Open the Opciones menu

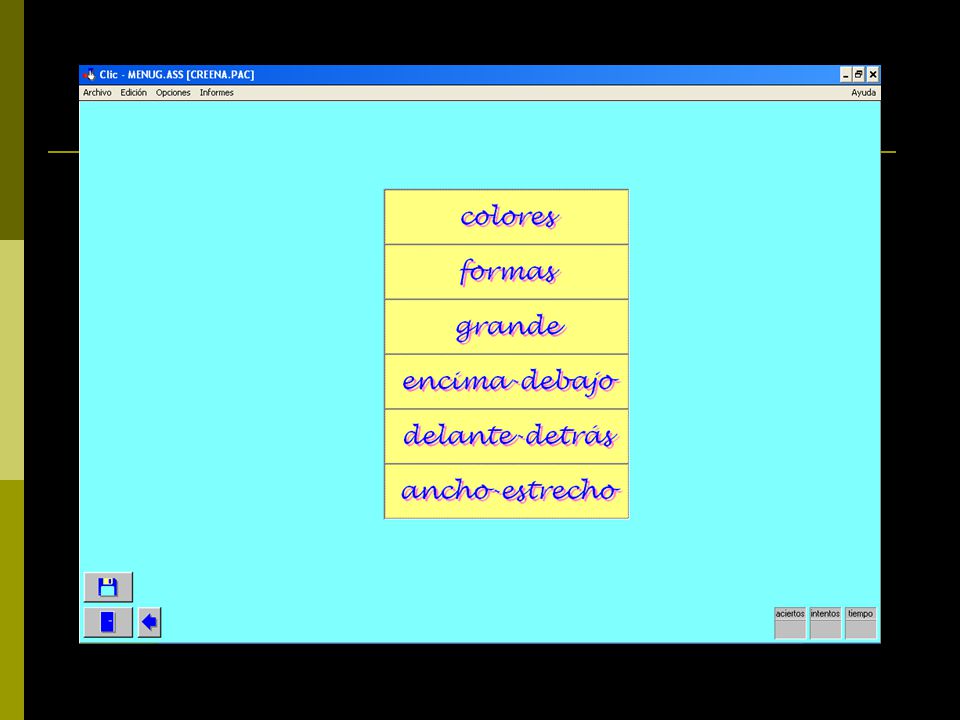pos(173,92)
